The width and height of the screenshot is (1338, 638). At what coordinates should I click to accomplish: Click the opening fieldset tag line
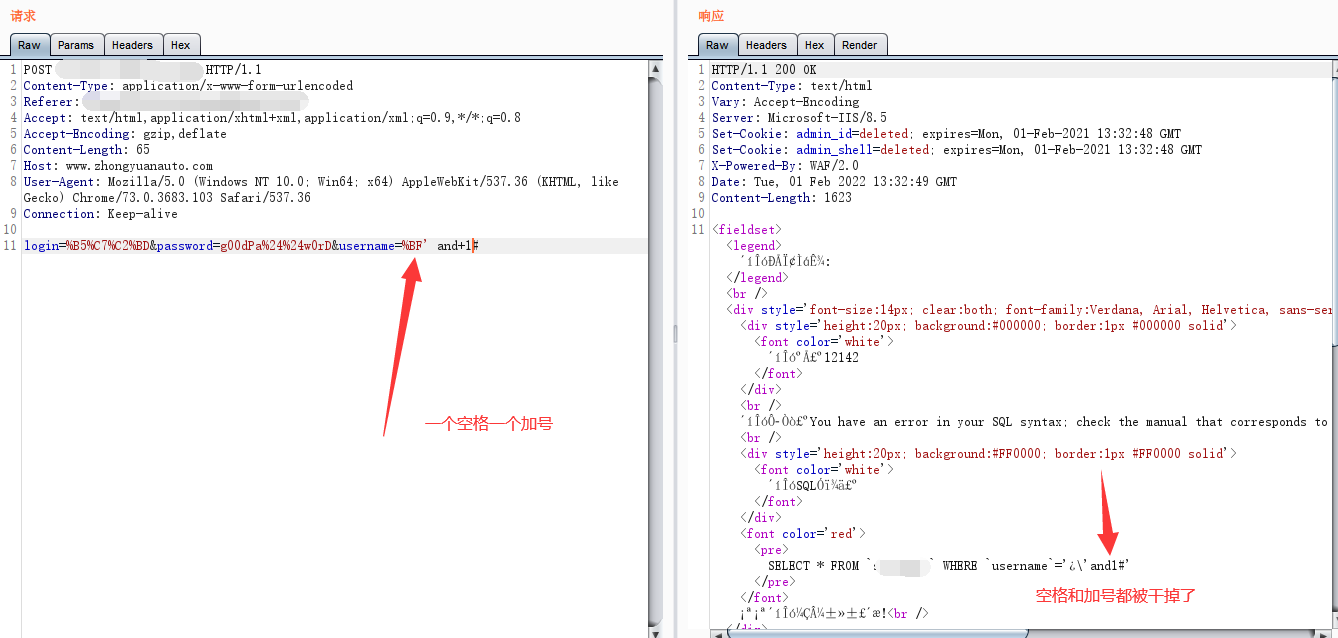click(746, 230)
